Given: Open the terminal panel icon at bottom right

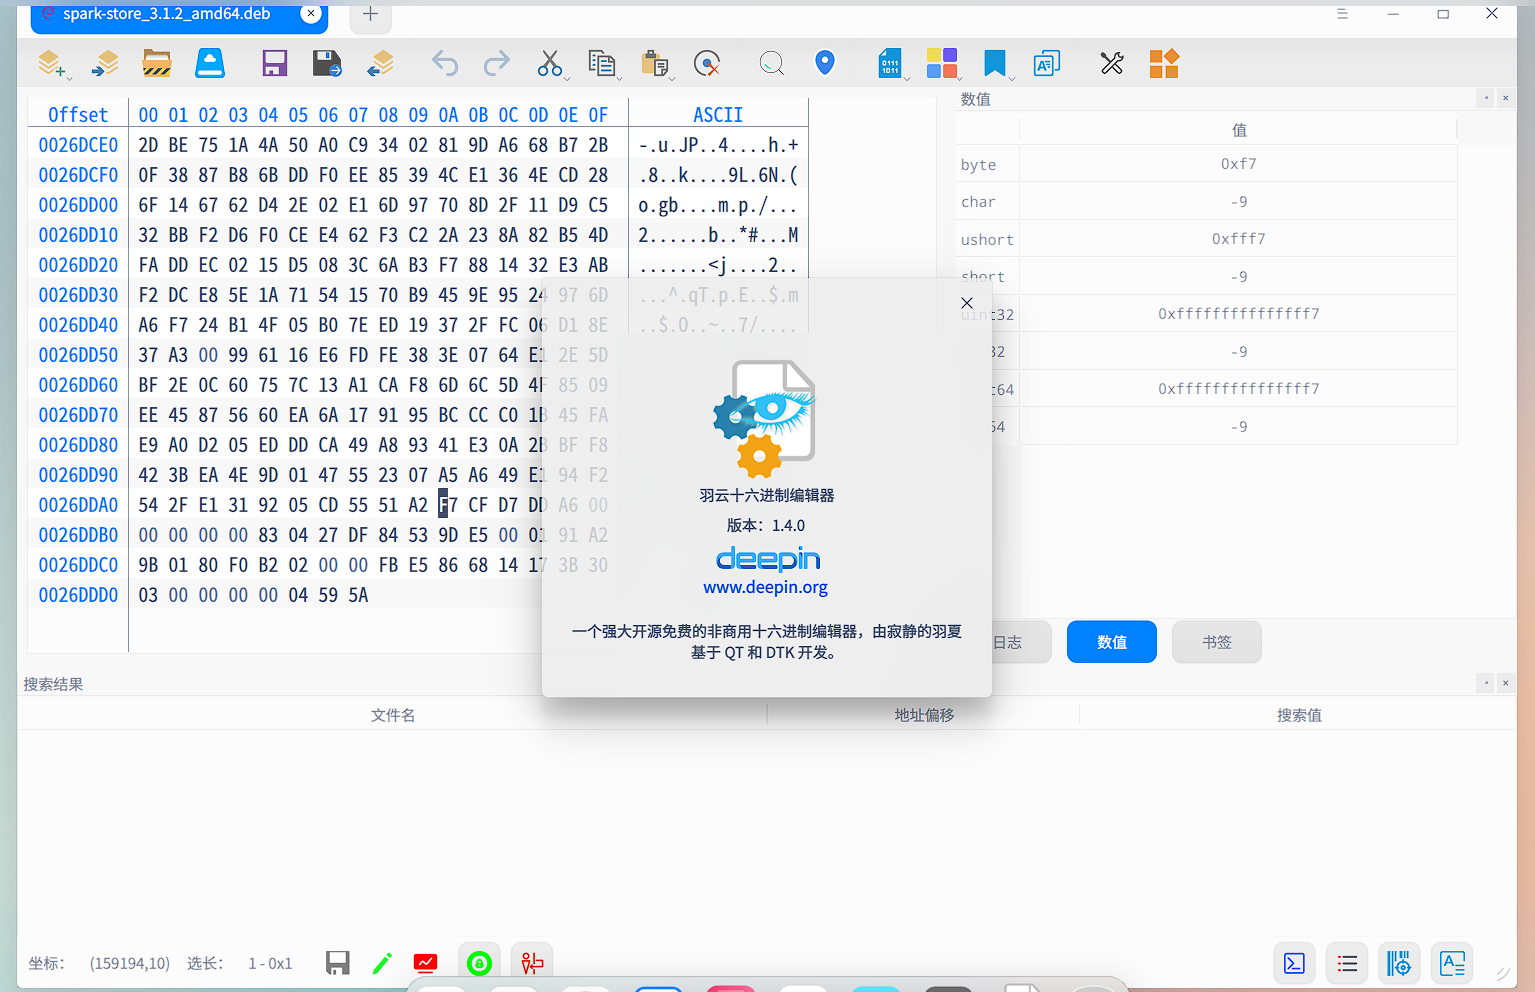Looking at the screenshot, I should (x=1293, y=963).
